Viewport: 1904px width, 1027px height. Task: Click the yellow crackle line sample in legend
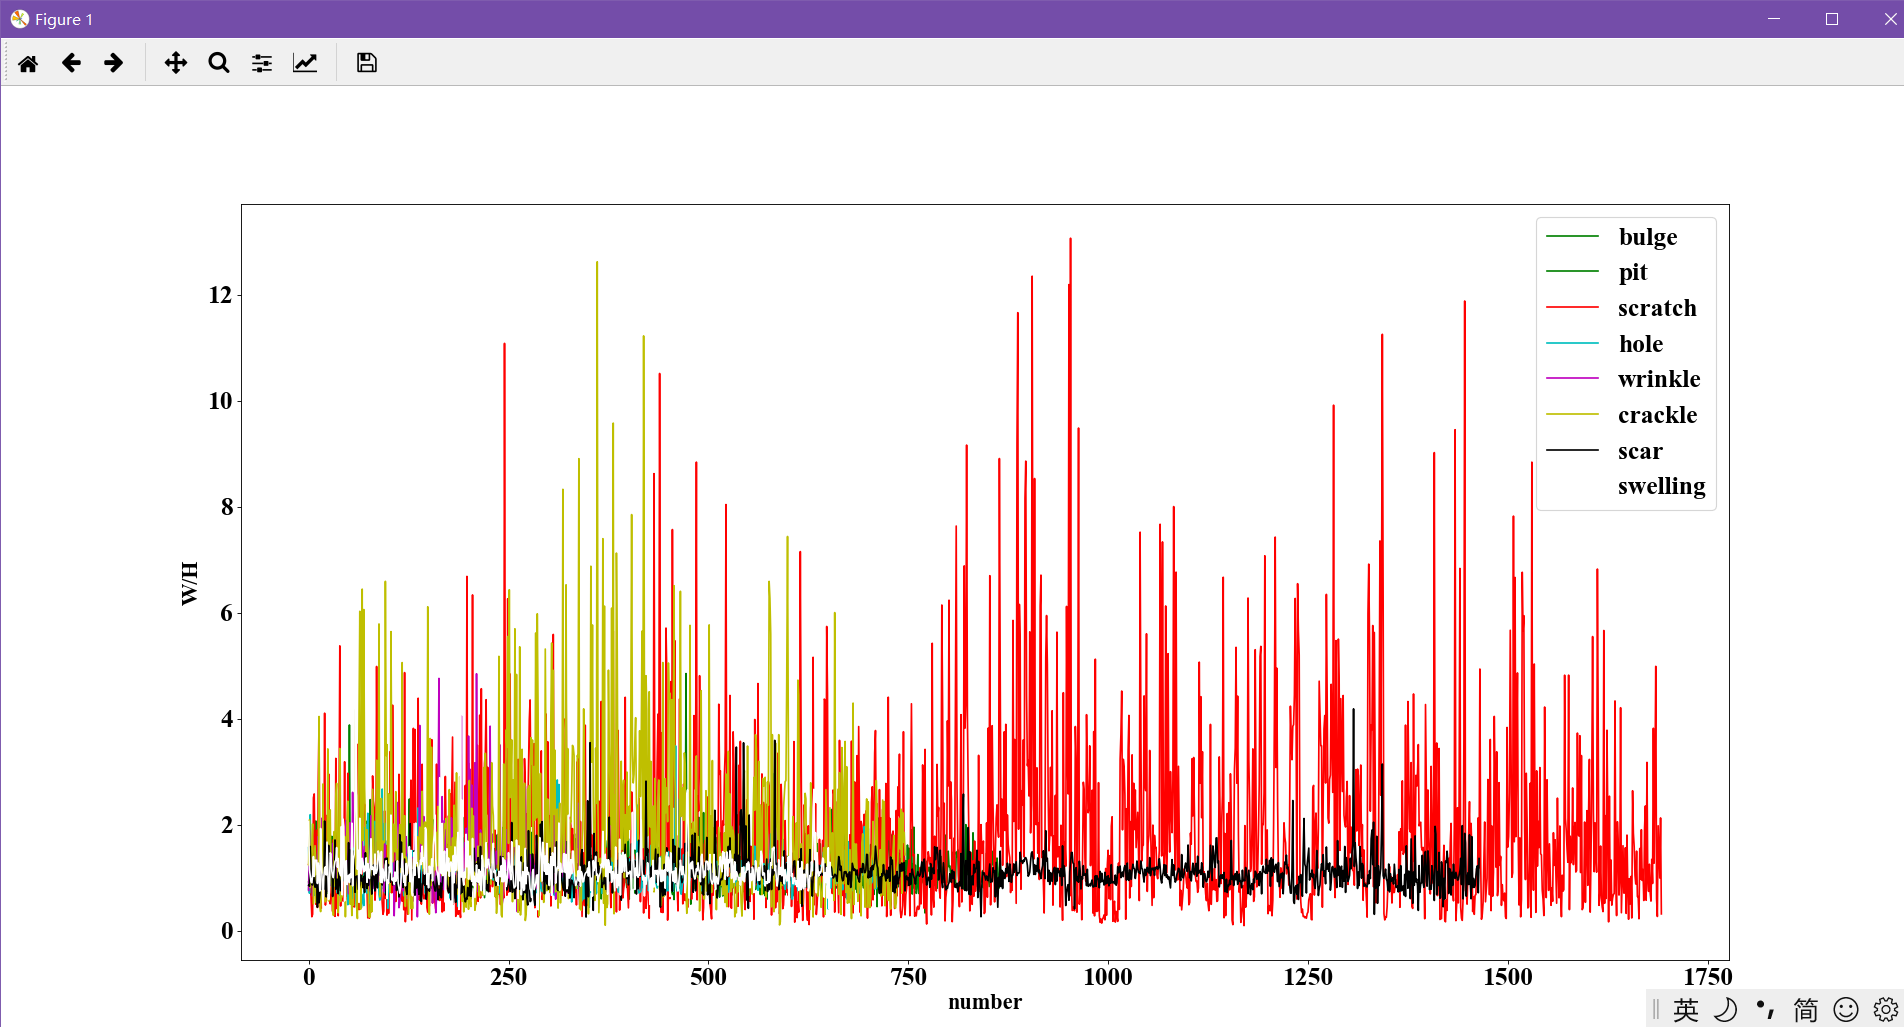(x=1572, y=414)
